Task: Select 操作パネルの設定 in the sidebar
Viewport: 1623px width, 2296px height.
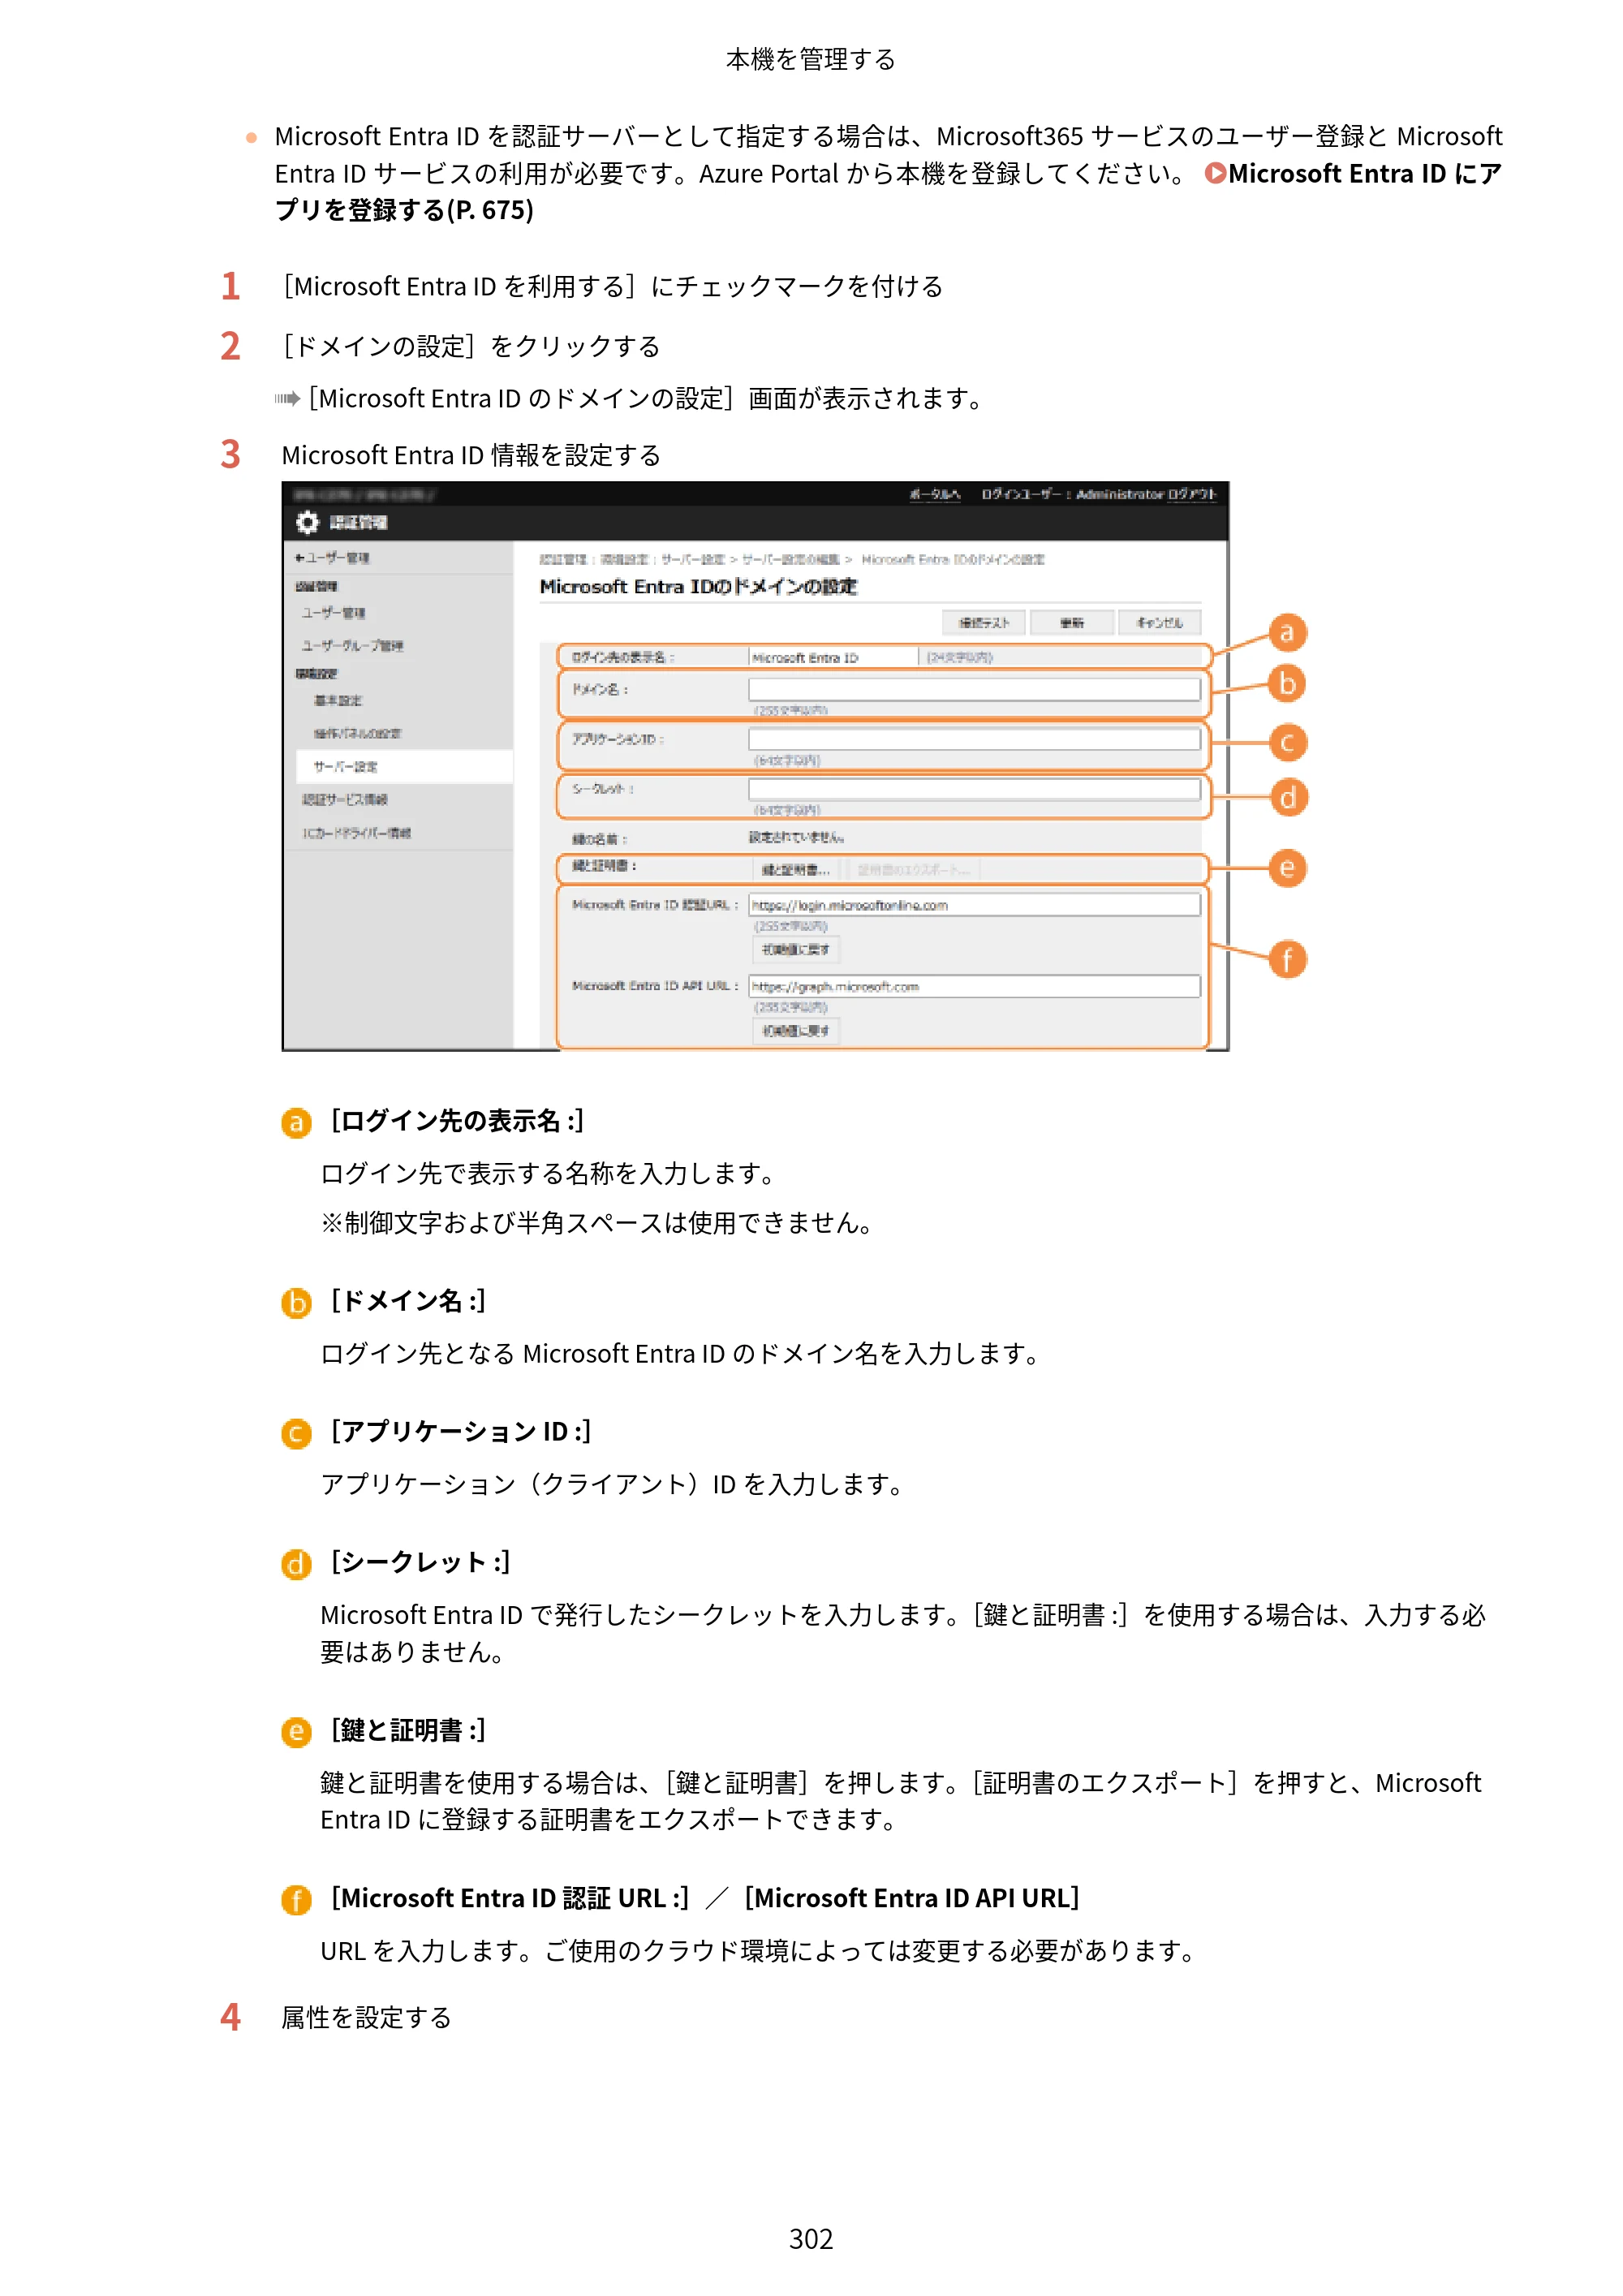Action: click(357, 734)
